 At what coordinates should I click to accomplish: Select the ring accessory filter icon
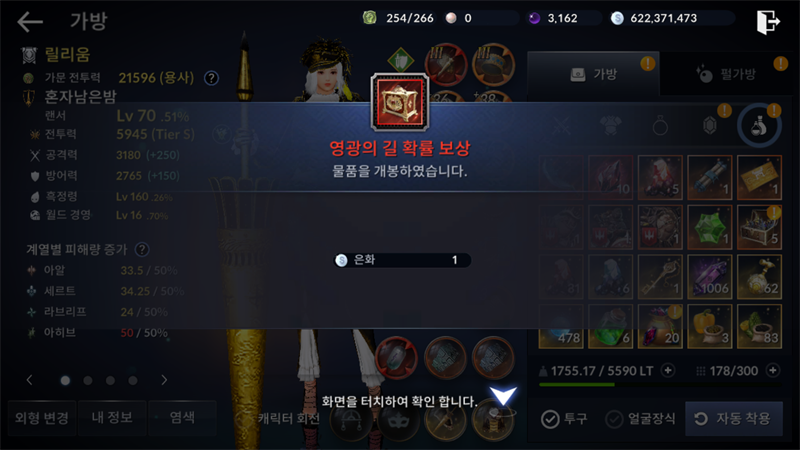660,126
